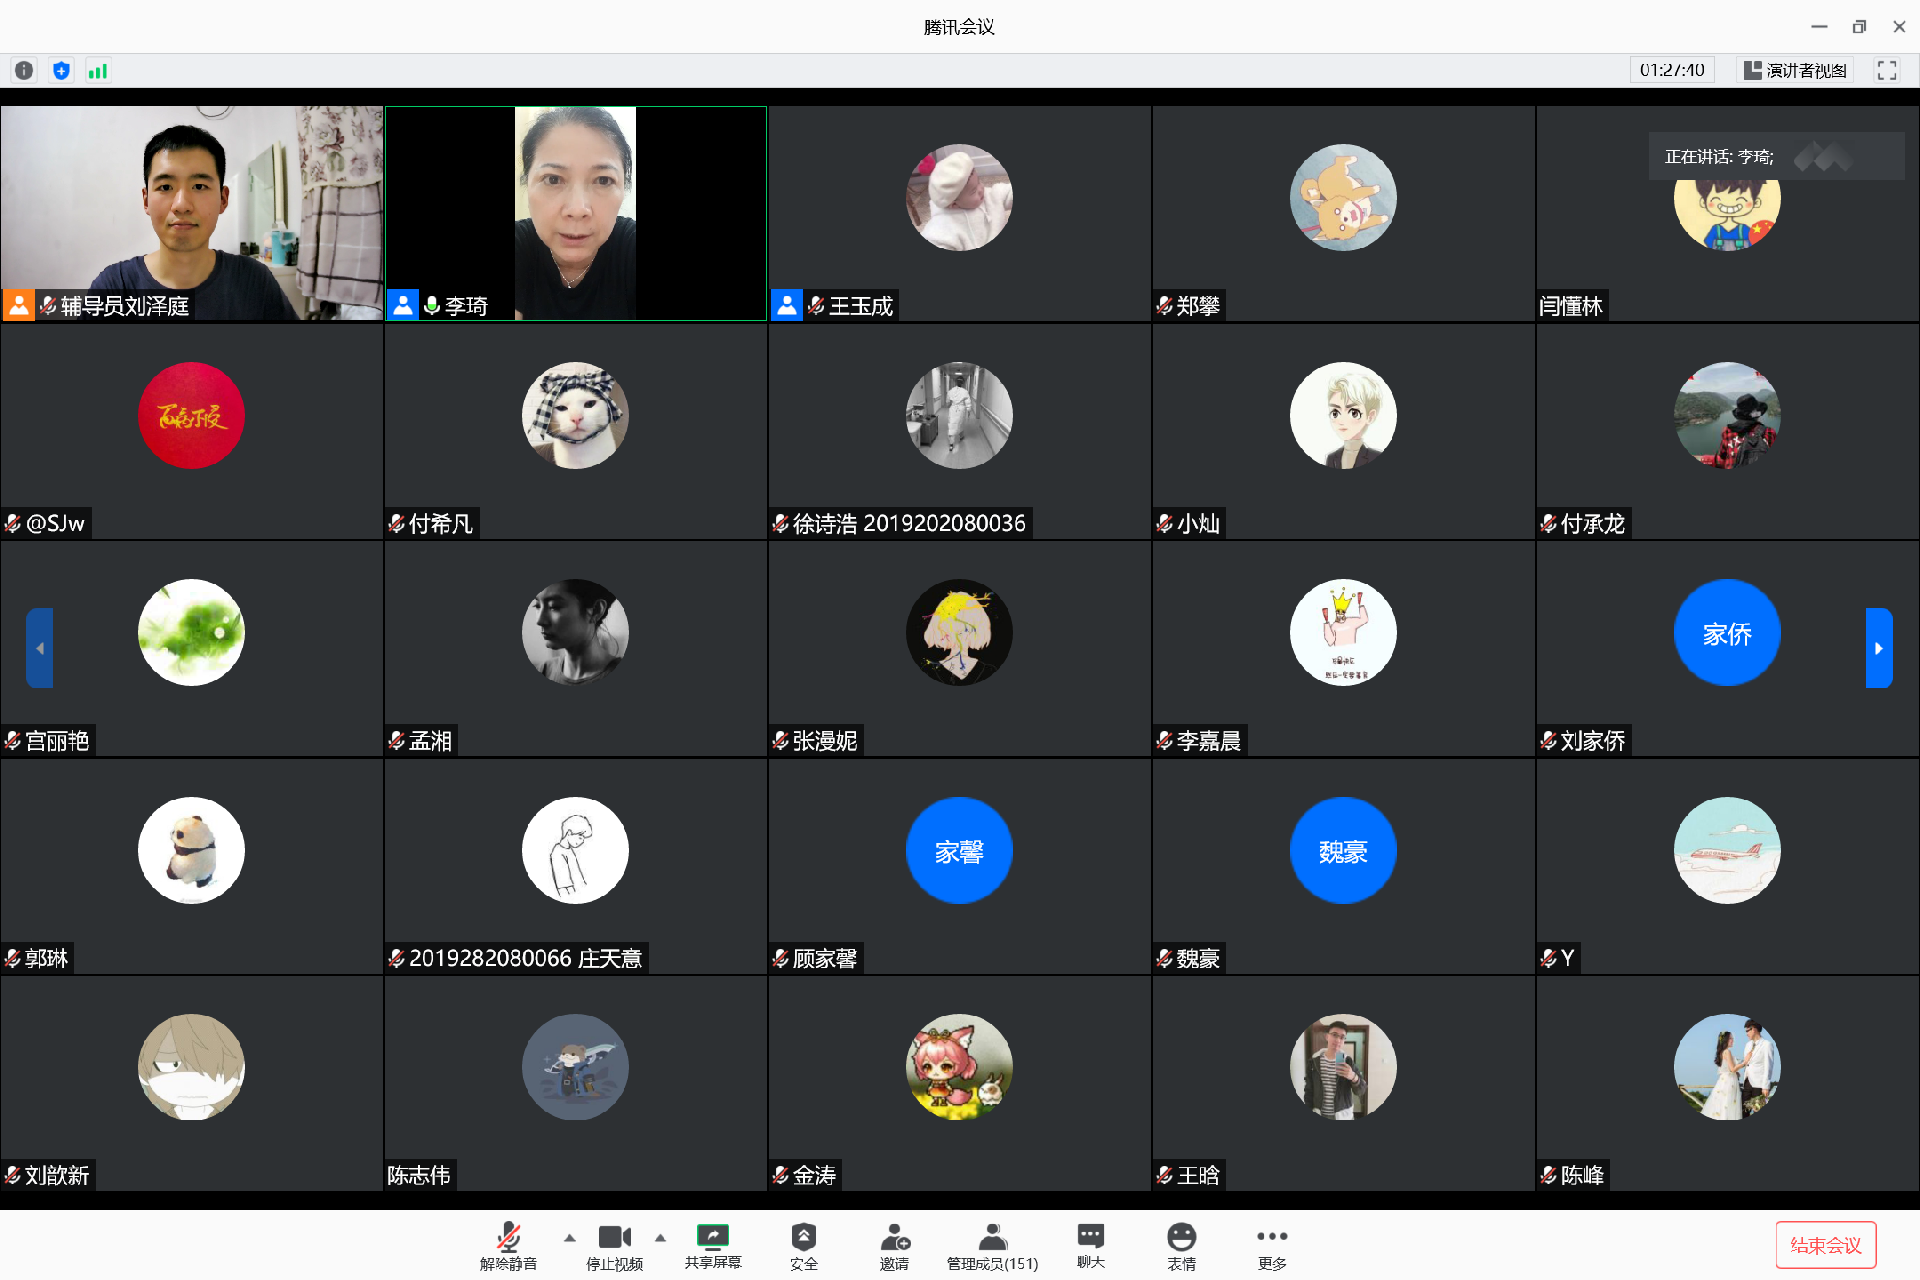
Task: Open the meeting info icon
Action: coord(24,70)
